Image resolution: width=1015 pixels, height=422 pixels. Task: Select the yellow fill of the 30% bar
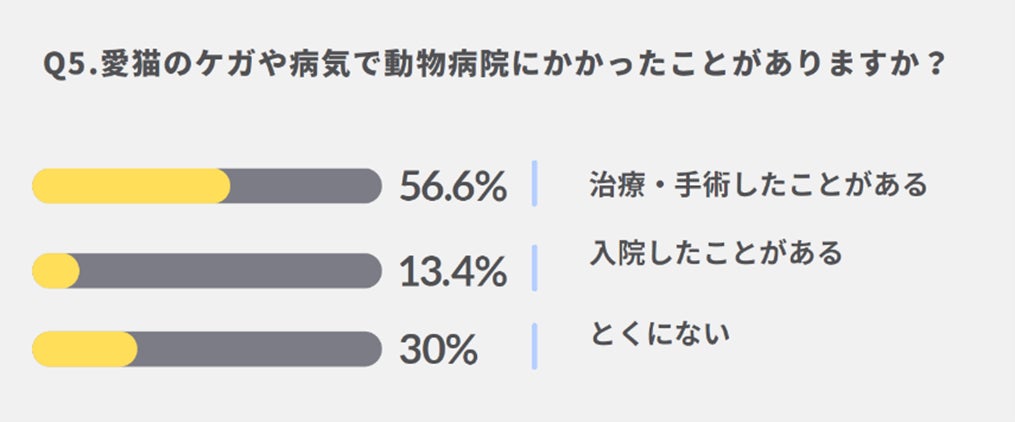(x=84, y=349)
